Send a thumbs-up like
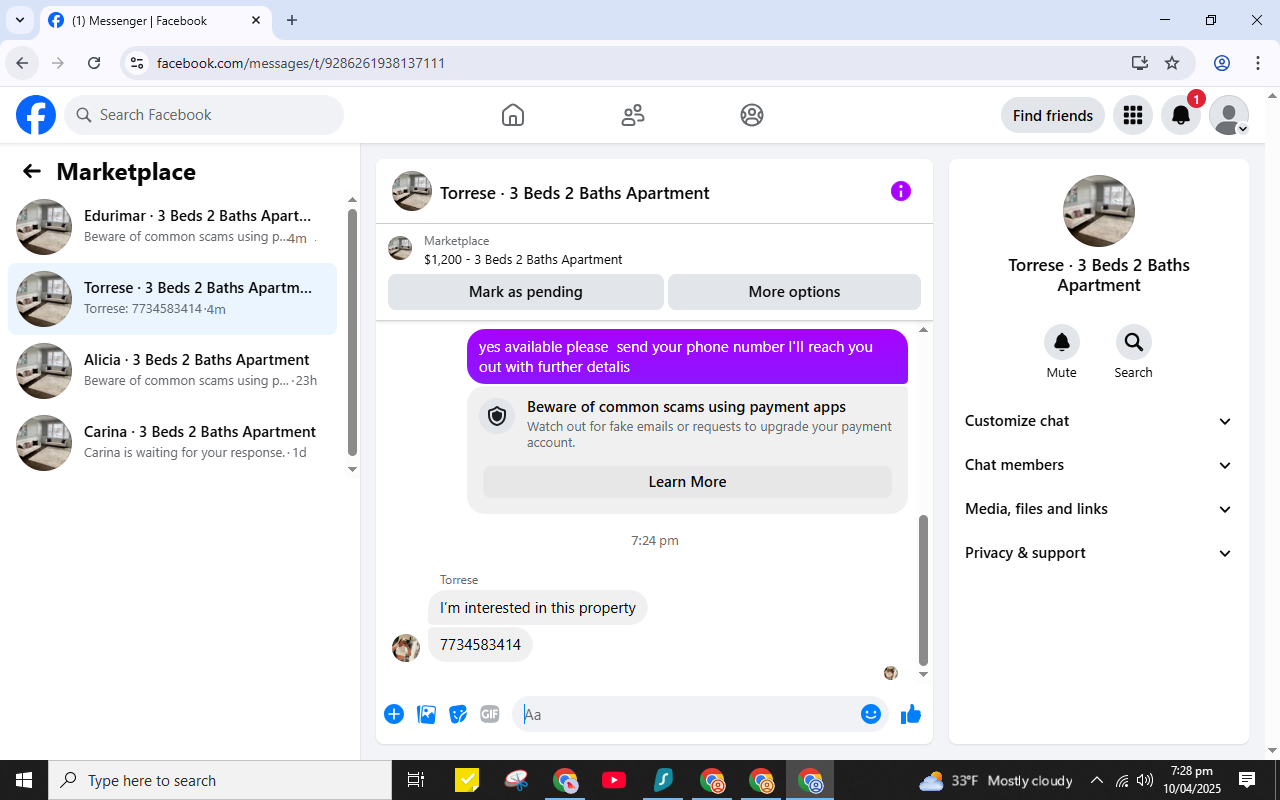Image resolution: width=1280 pixels, height=800 pixels. point(911,714)
